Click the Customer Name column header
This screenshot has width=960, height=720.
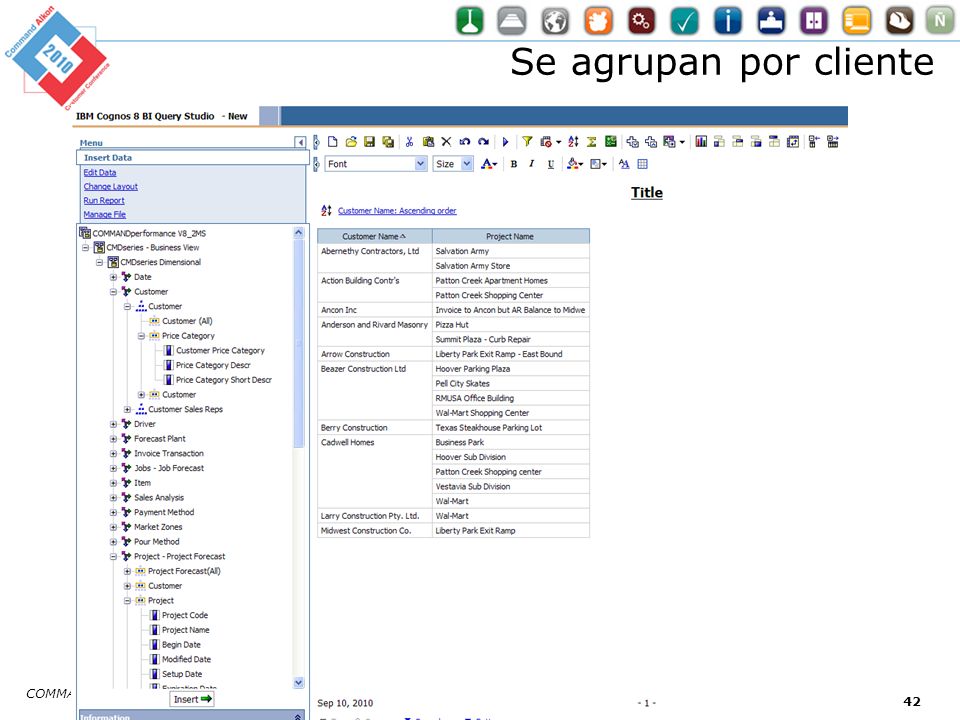click(x=375, y=236)
